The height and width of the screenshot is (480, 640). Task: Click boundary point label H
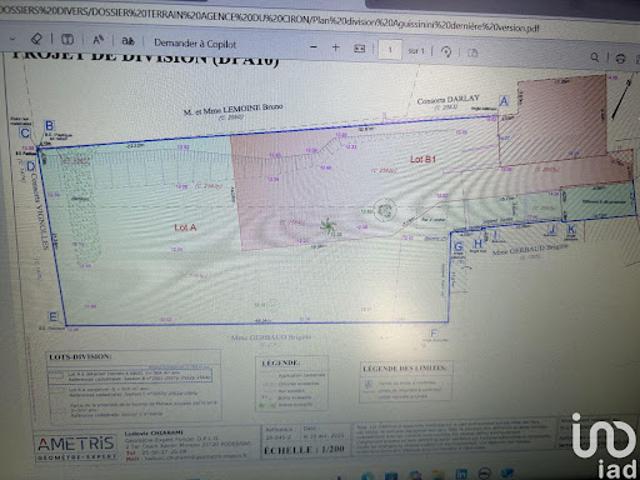[478, 244]
